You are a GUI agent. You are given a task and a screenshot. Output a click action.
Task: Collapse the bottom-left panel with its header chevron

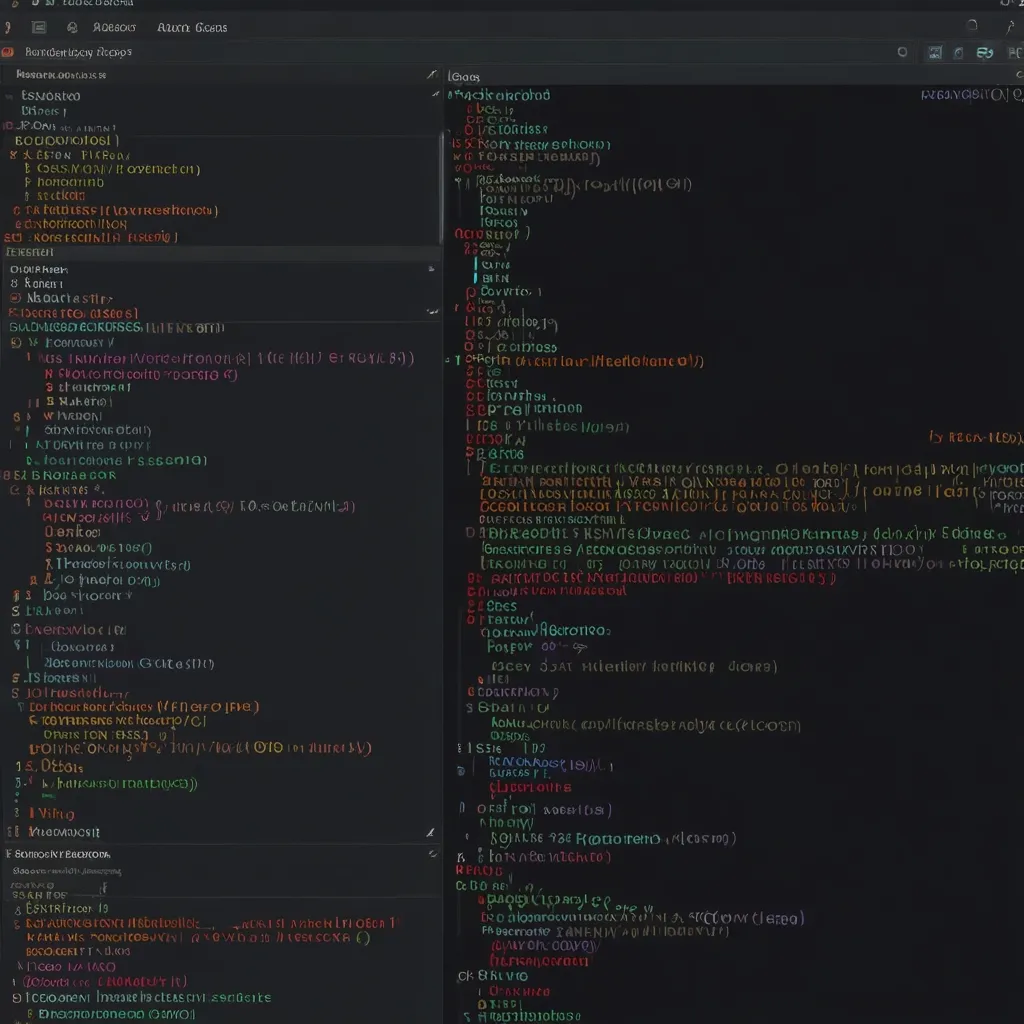coord(432,854)
